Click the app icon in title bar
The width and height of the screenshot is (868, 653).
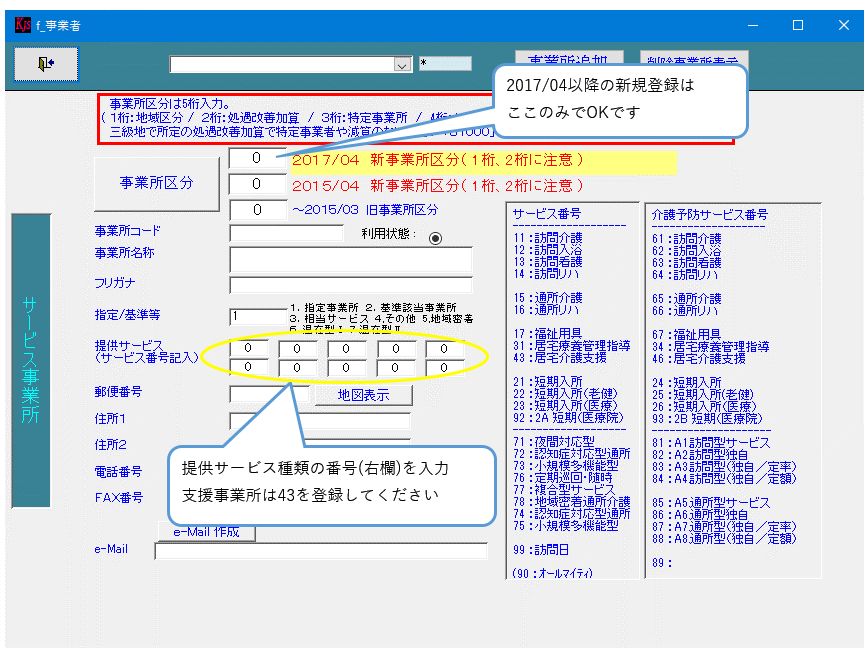pyautogui.click(x=22, y=25)
